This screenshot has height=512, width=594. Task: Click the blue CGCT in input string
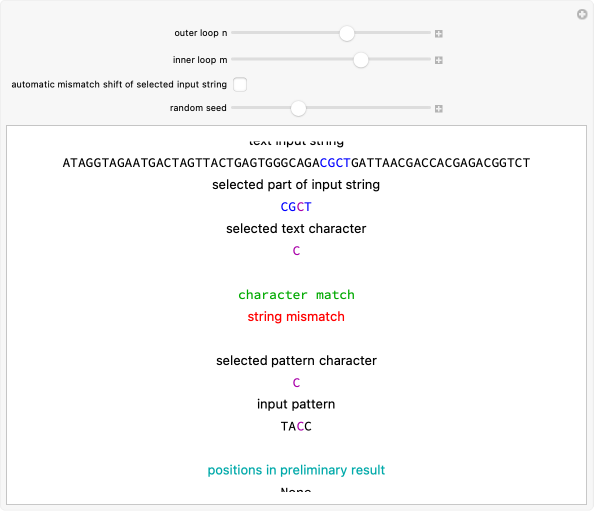click(x=335, y=163)
